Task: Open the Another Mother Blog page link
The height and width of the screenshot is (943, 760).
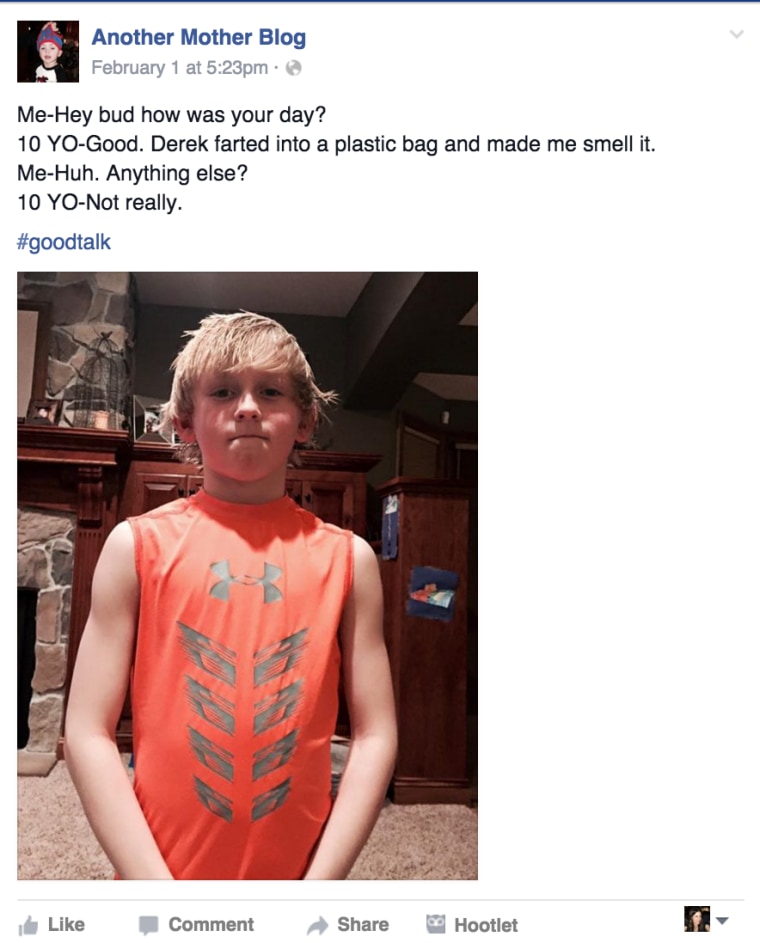Action: click(x=198, y=37)
